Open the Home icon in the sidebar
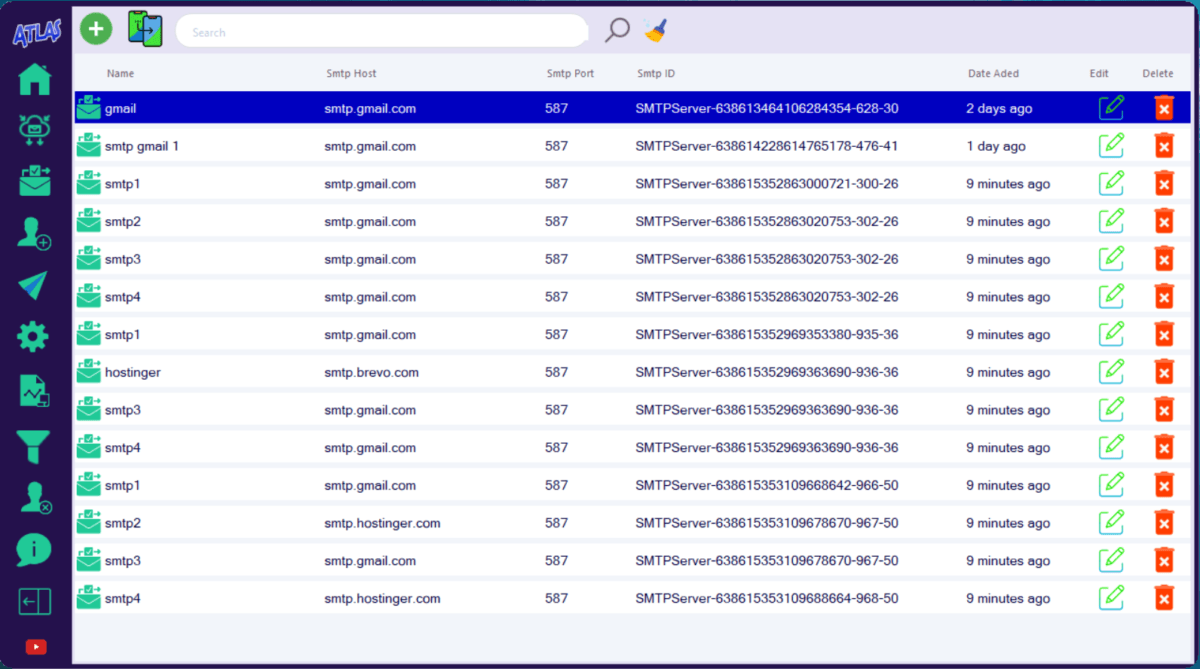The width and height of the screenshot is (1200, 669). click(x=33, y=78)
